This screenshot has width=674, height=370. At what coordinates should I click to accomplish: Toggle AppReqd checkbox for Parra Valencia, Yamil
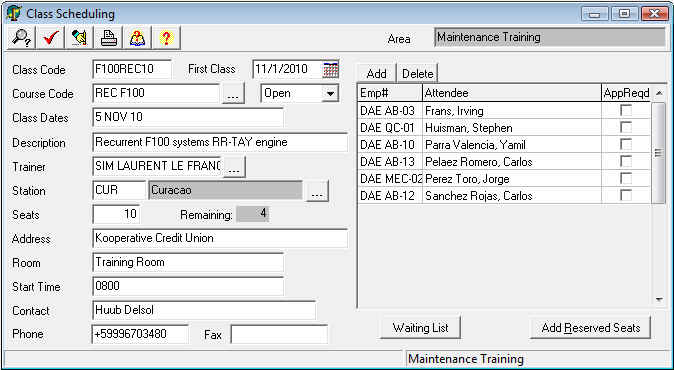coord(626,145)
